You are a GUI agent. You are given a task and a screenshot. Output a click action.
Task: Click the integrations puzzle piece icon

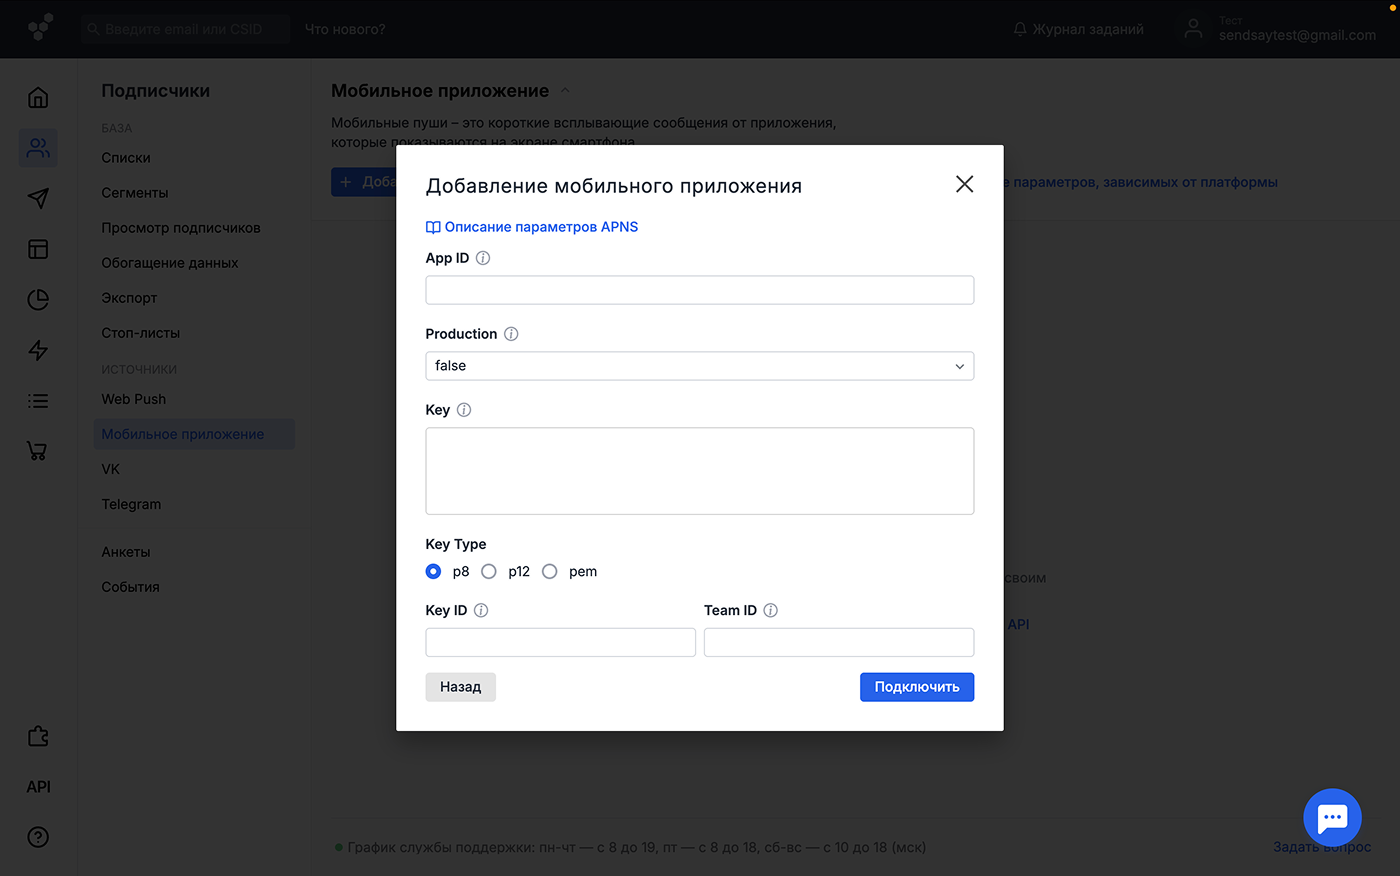(x=37, y=735)
